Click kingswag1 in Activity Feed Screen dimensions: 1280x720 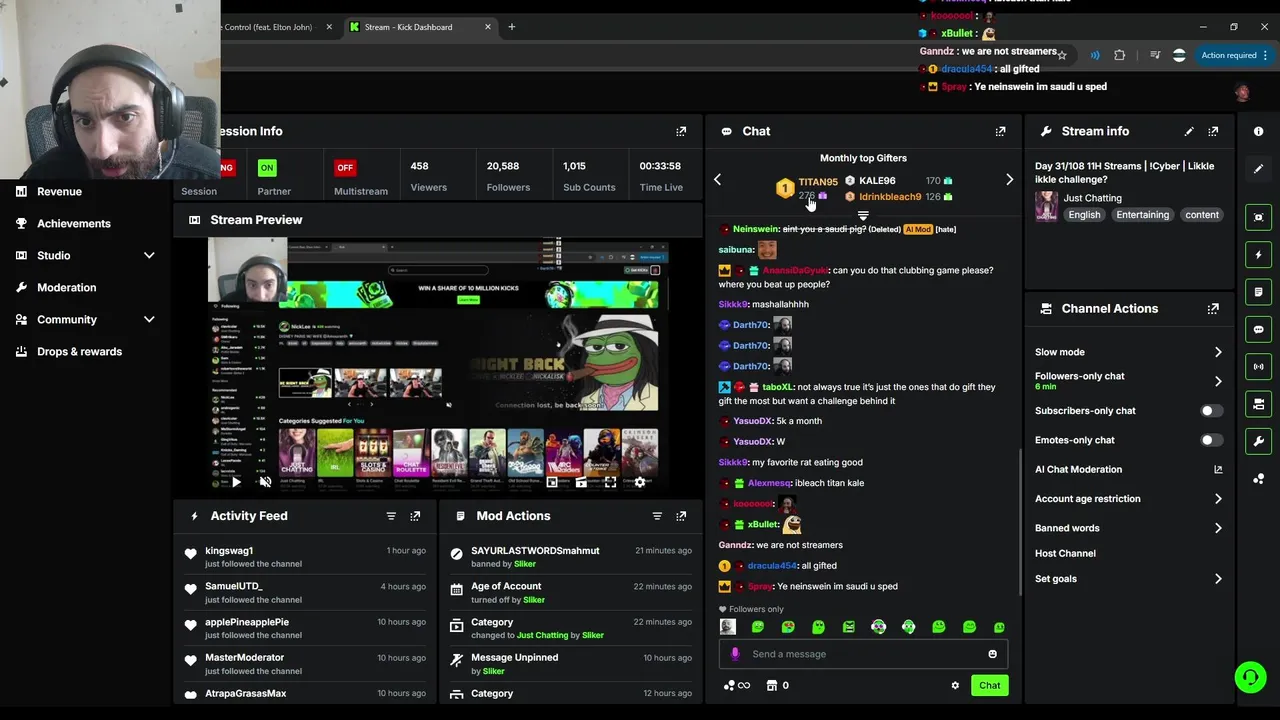[x=229, y=551]
